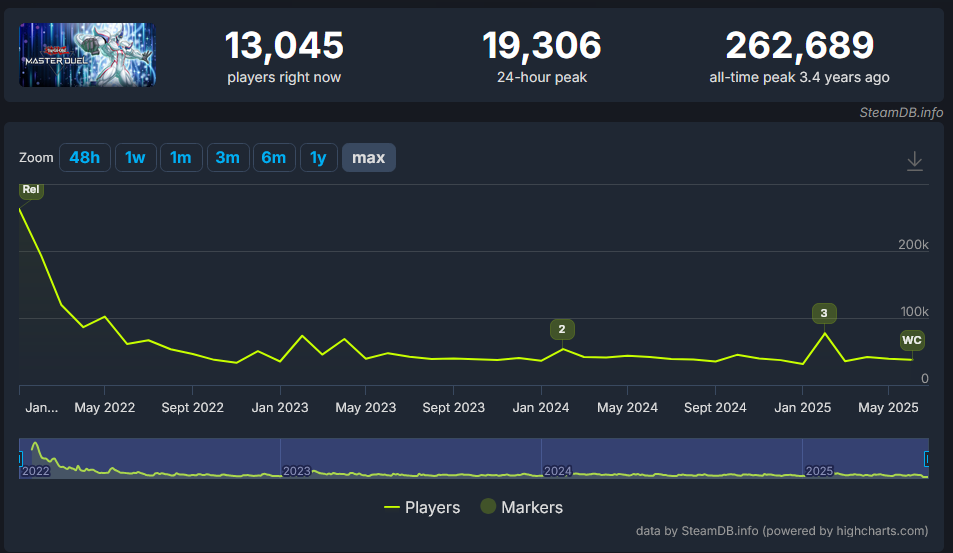Screen dimensions: 953x553
Task: Click 2024 in the navigator timeline
Action: [x=558, y=471]
